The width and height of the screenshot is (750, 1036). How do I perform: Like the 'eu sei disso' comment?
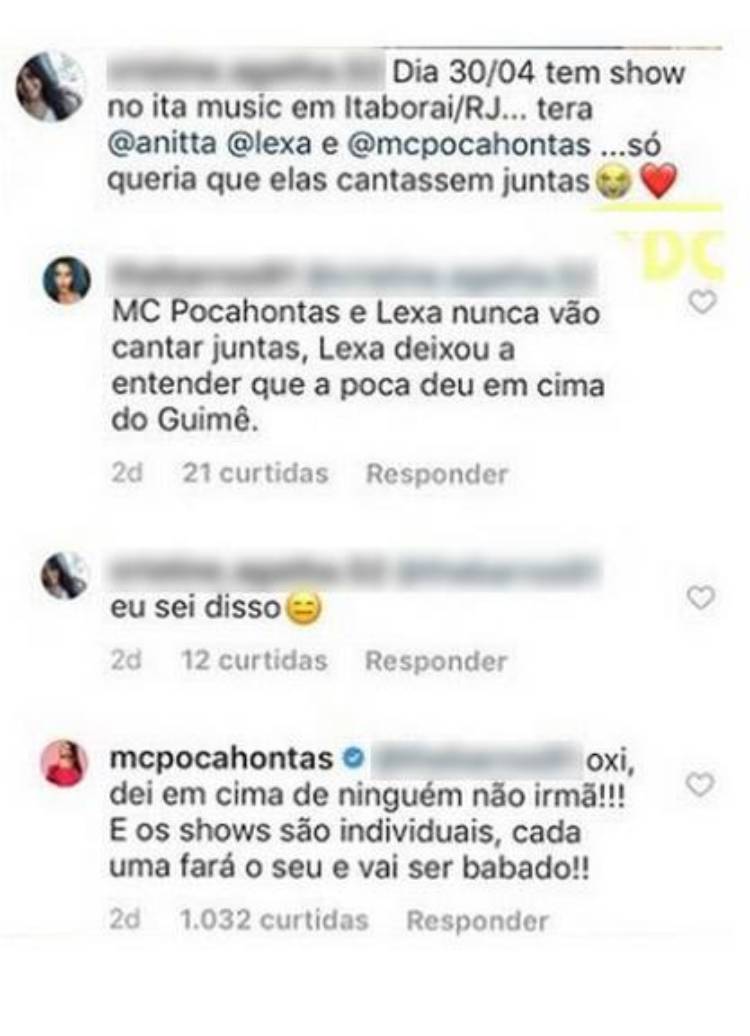click(701, 598)
